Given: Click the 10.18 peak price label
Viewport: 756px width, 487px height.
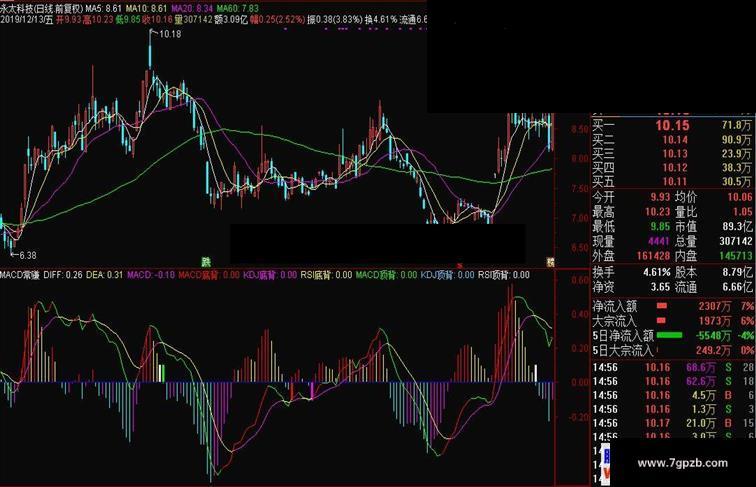Looking at the screenshot, I should point(170,34).
